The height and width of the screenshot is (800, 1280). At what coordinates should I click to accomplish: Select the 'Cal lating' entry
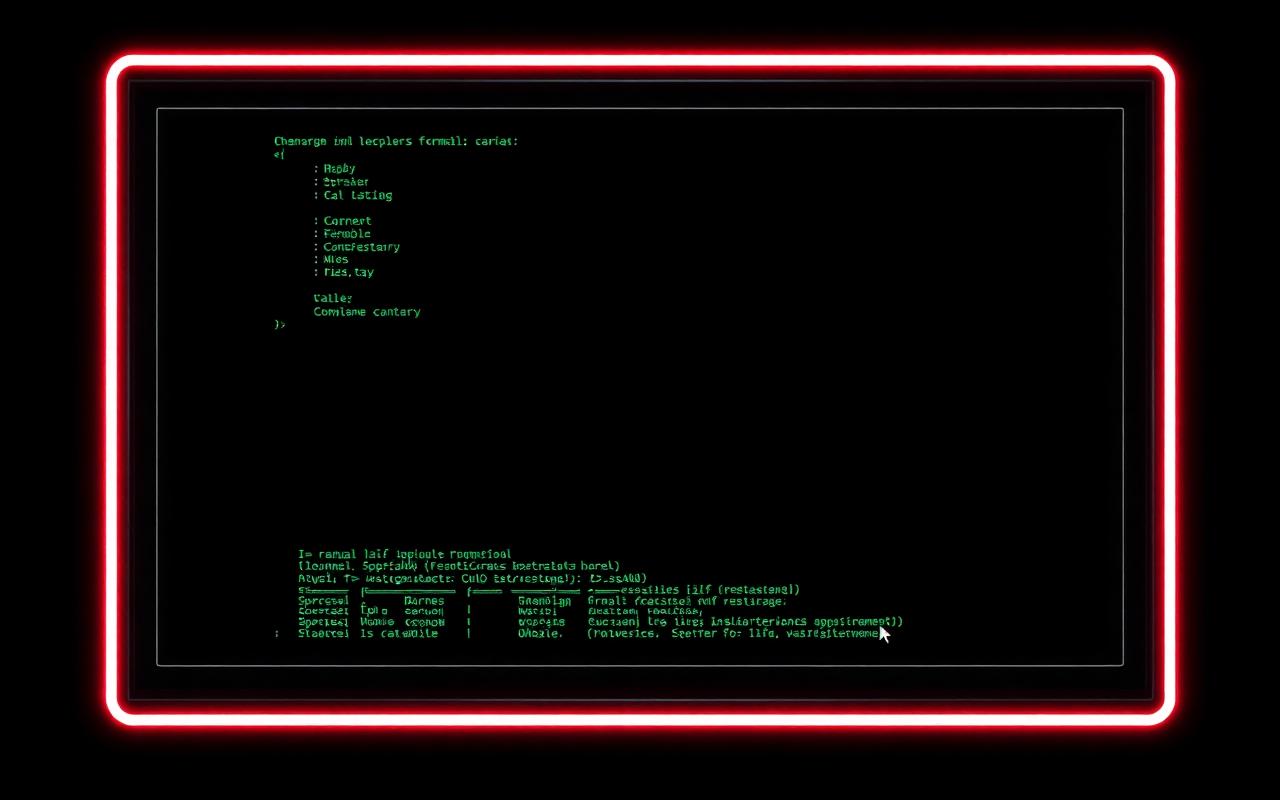[357, 195]
